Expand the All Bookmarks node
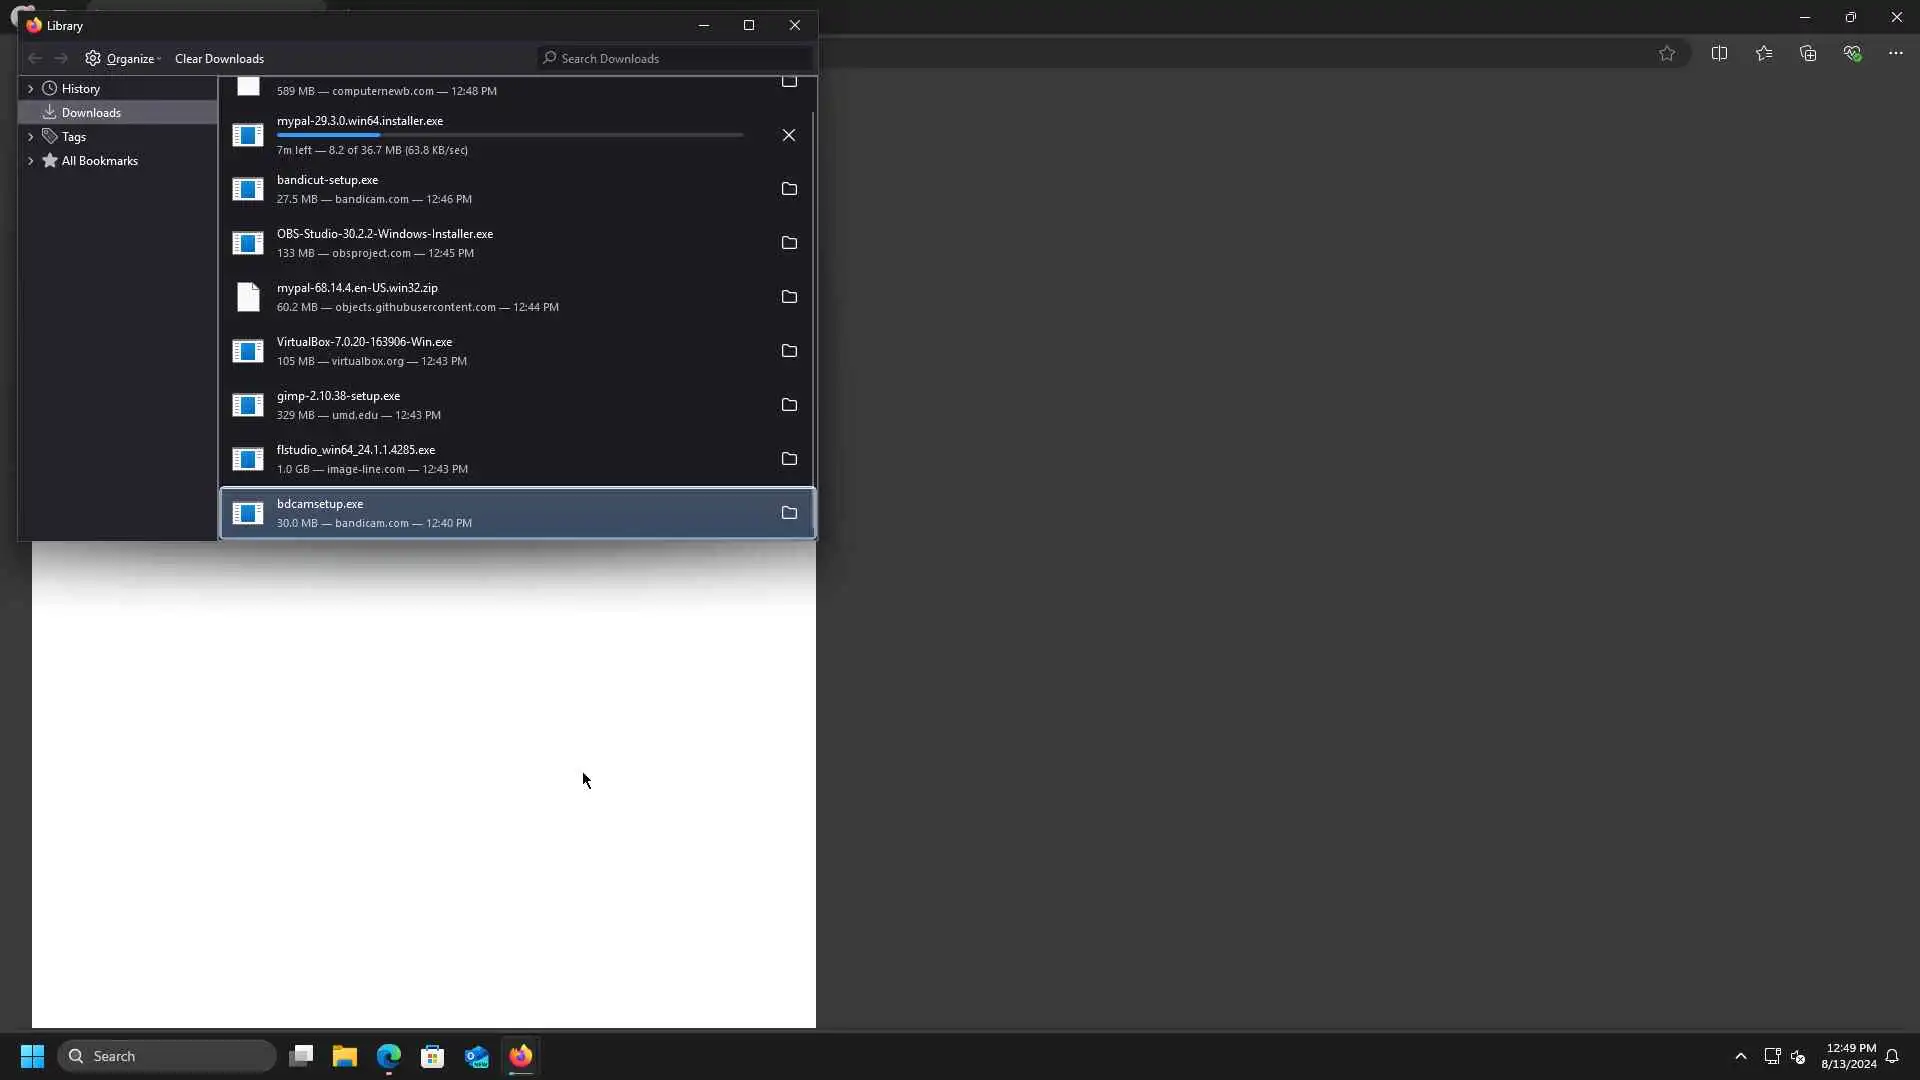Image resolution: width=1920 pixels, height=1080 pixels. tap(30, 161)
